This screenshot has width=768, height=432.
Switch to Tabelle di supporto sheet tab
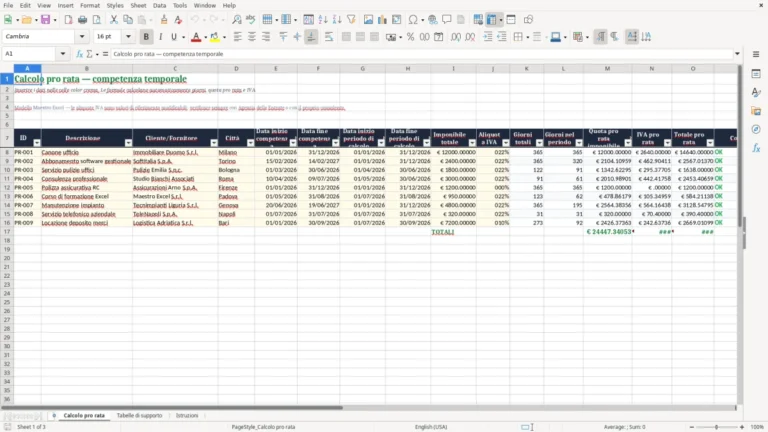pyautogui.click(x=139, y=415)
